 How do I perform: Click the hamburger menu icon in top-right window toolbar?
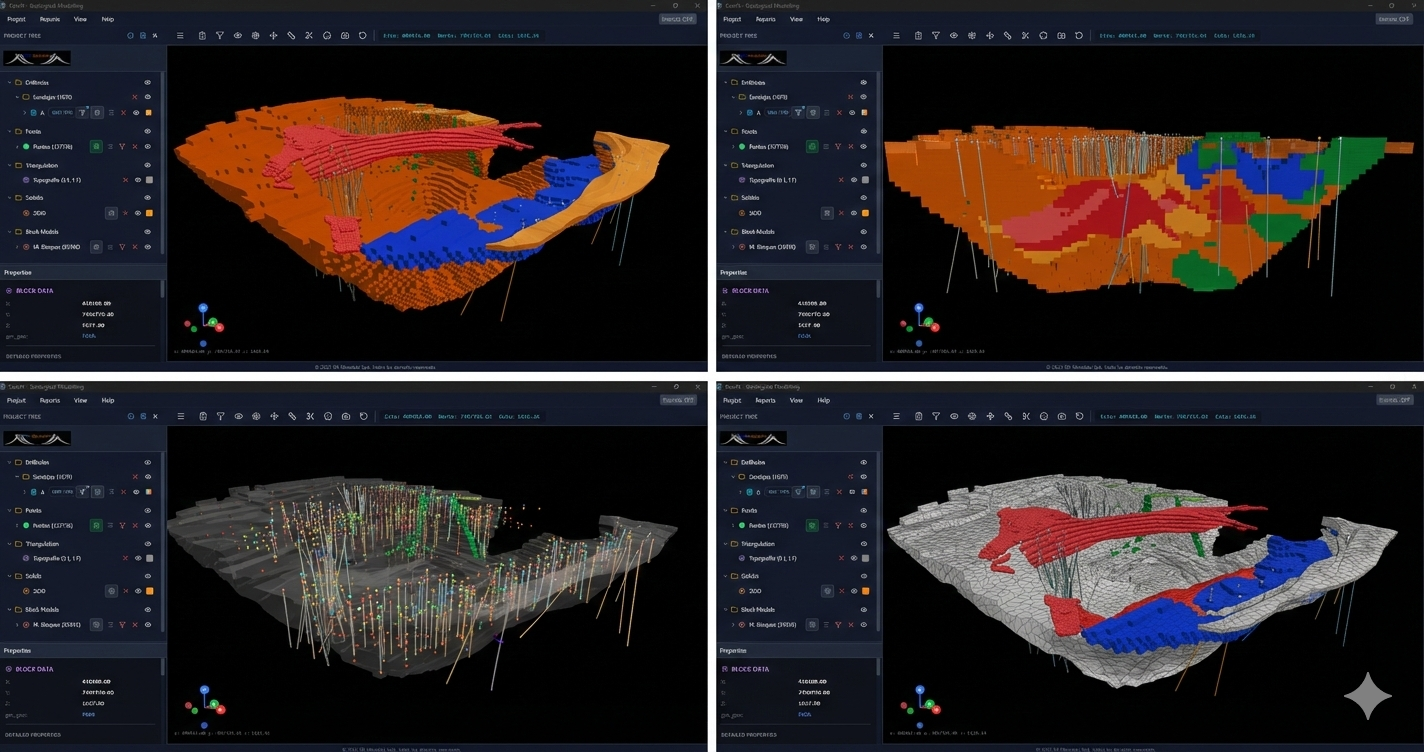896,36
